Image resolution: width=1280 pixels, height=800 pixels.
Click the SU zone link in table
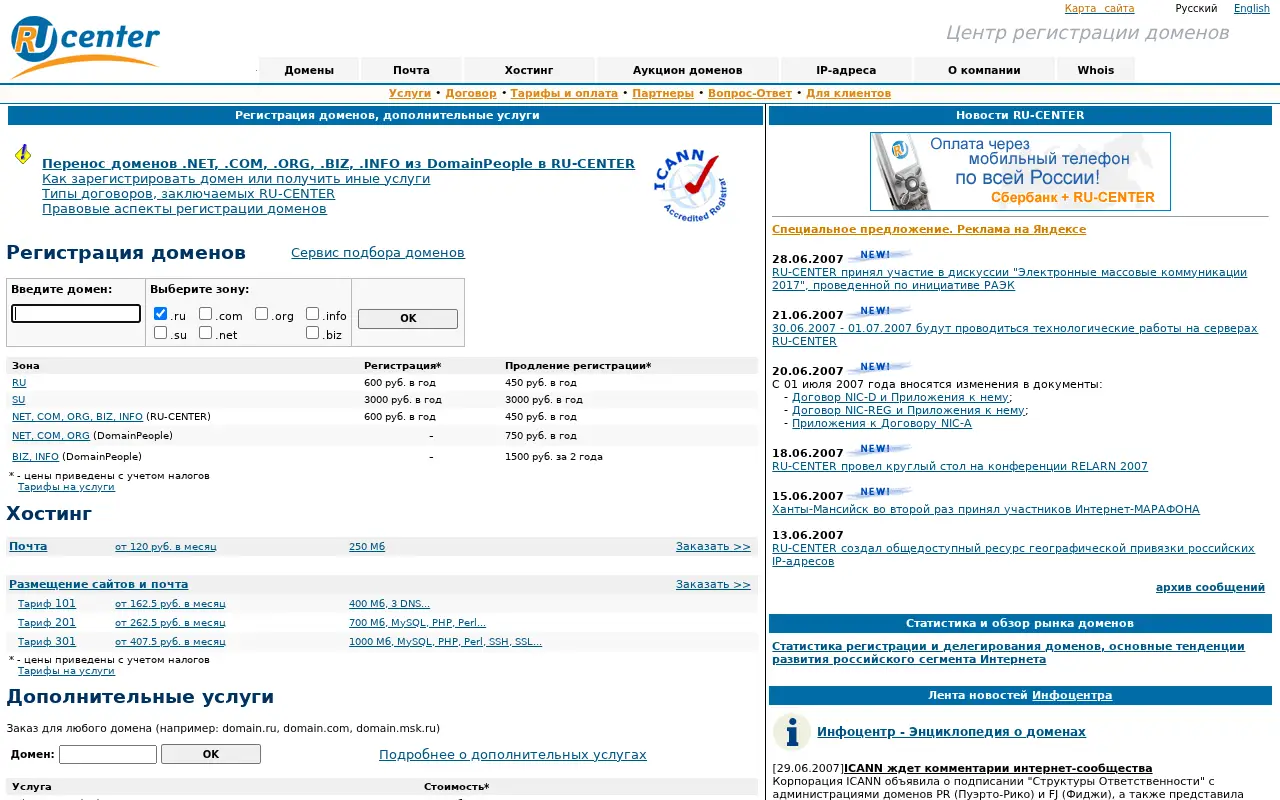pos(18,400)
